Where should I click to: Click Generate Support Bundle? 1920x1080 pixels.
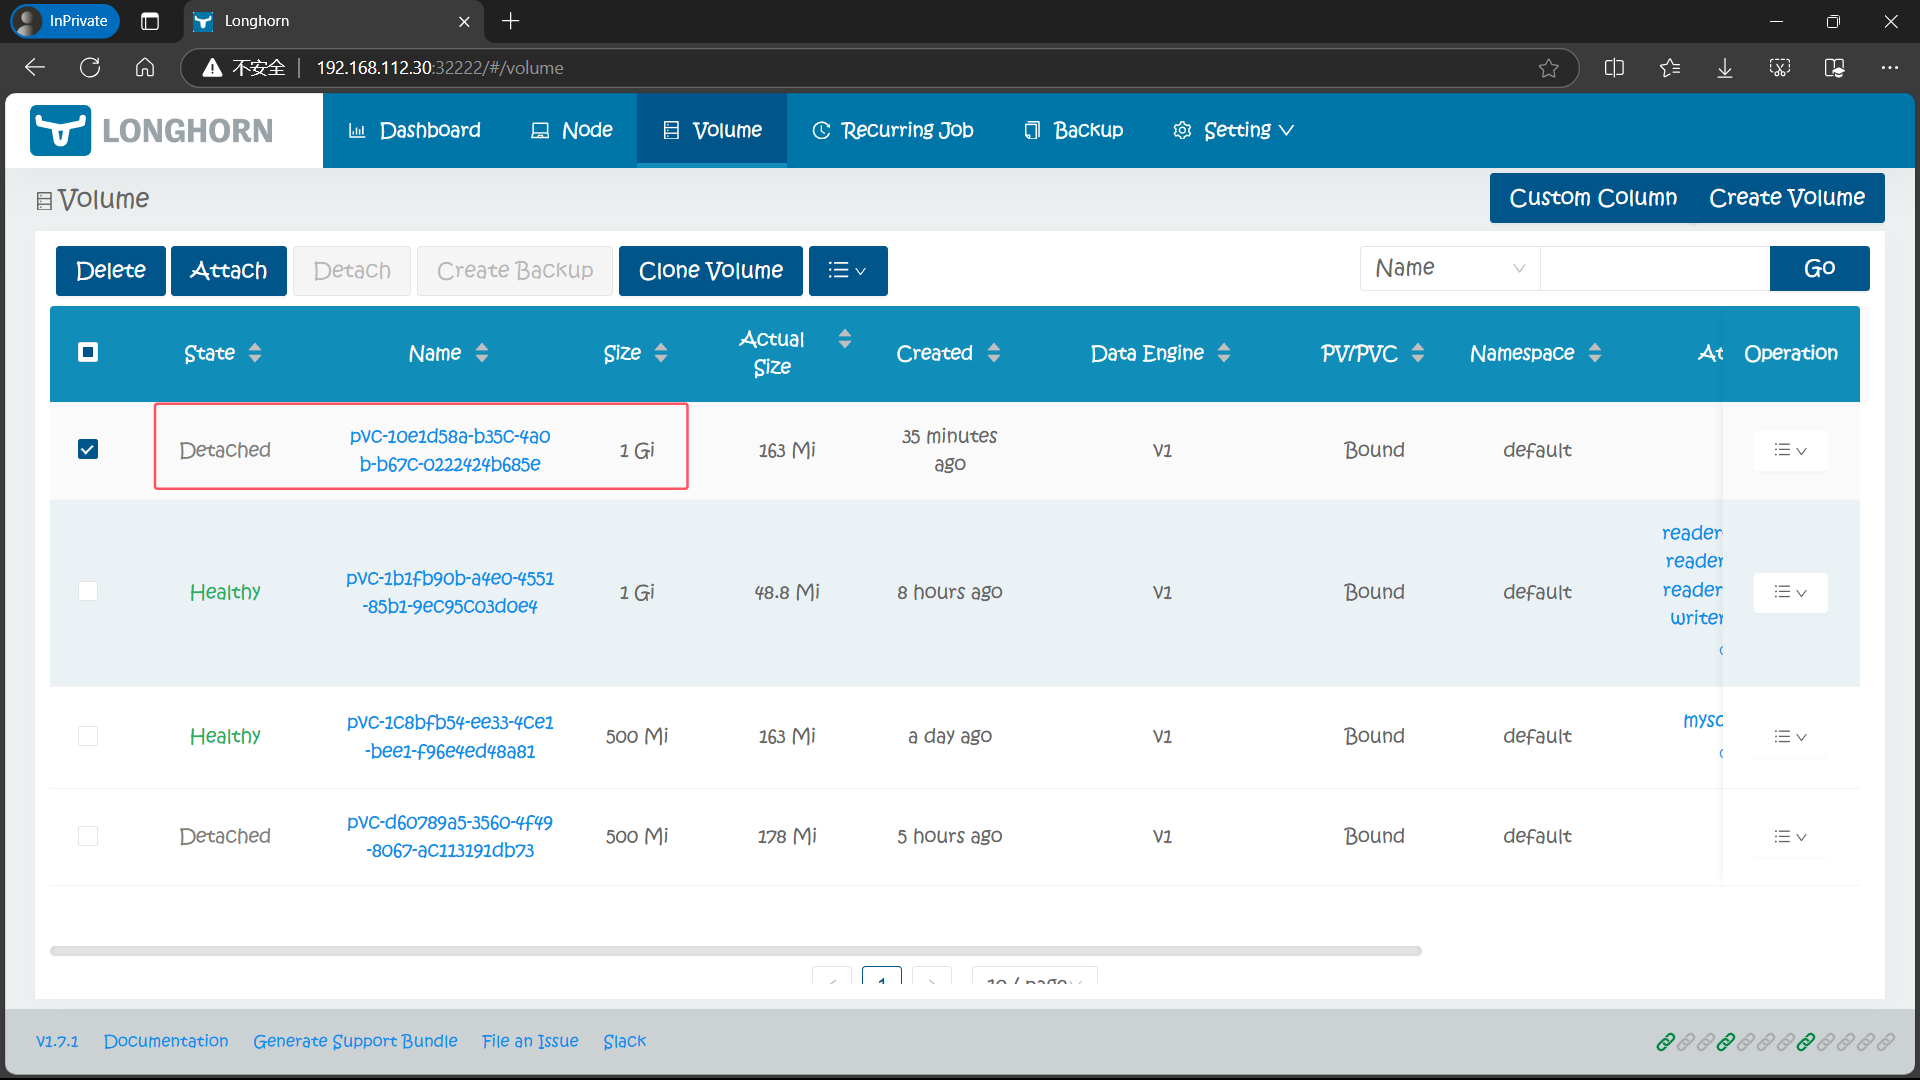click(355, 1041)
